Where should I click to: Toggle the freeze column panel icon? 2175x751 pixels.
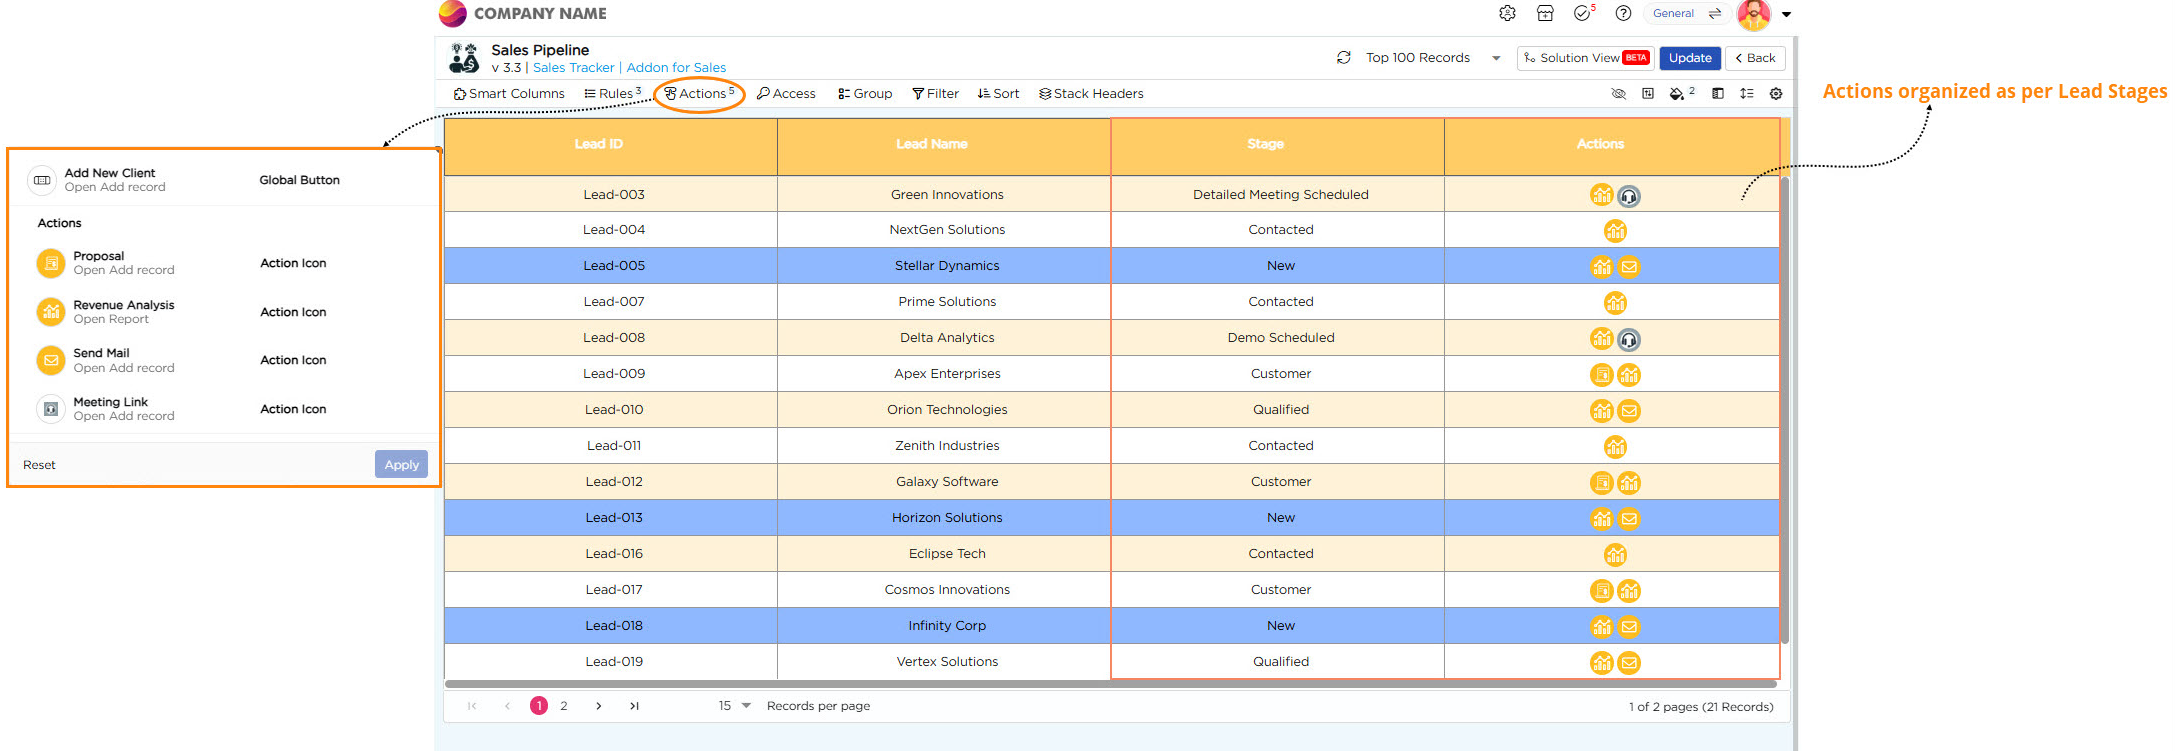1717,94
